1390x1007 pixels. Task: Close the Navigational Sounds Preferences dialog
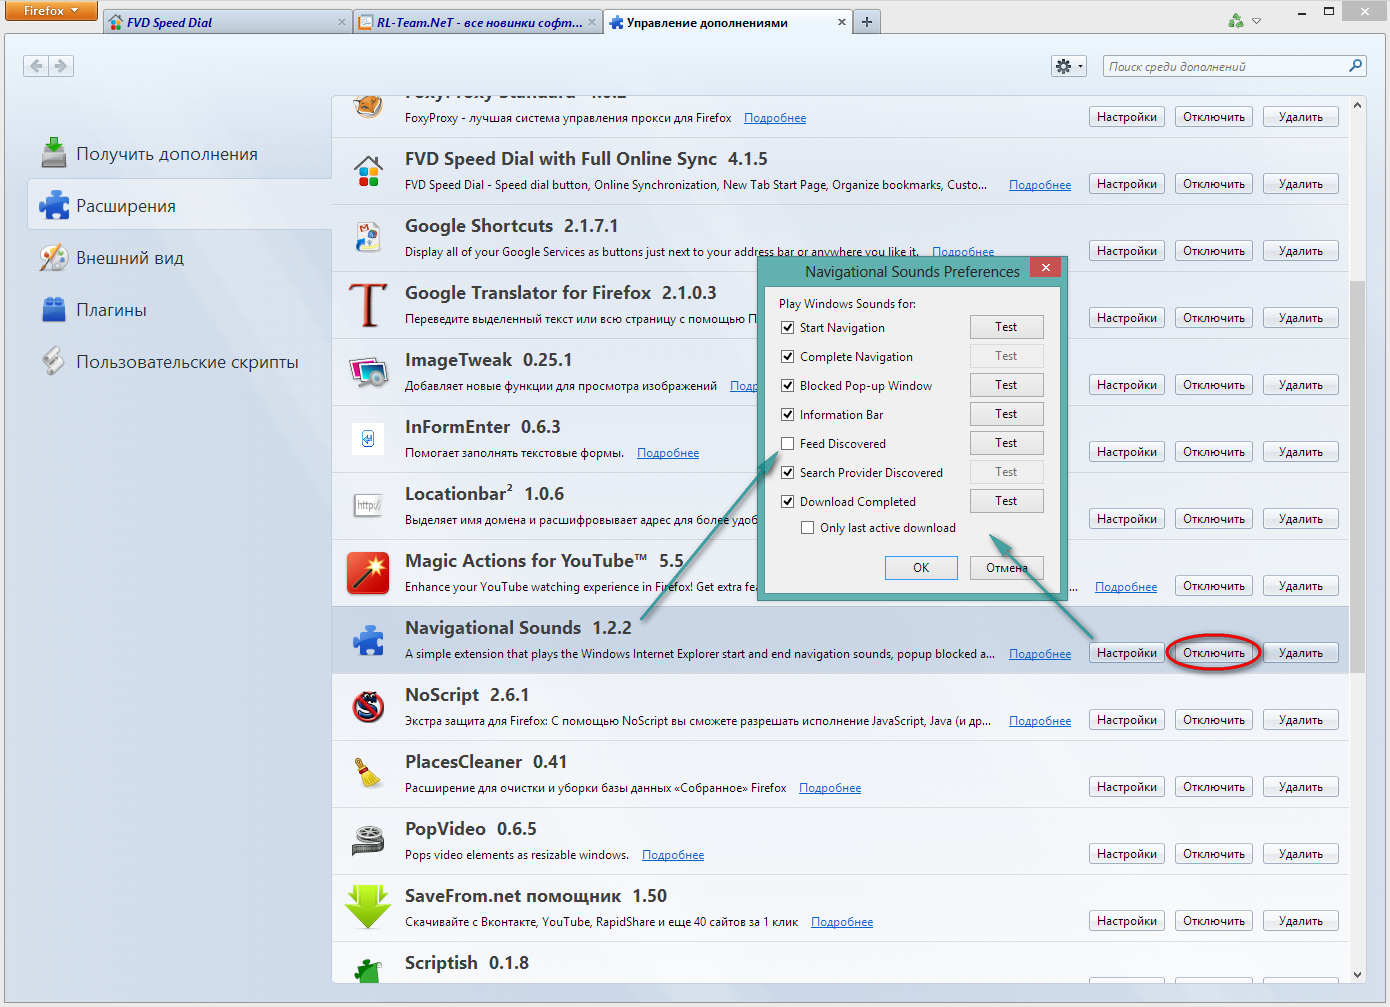click(x=1045, y=267)
